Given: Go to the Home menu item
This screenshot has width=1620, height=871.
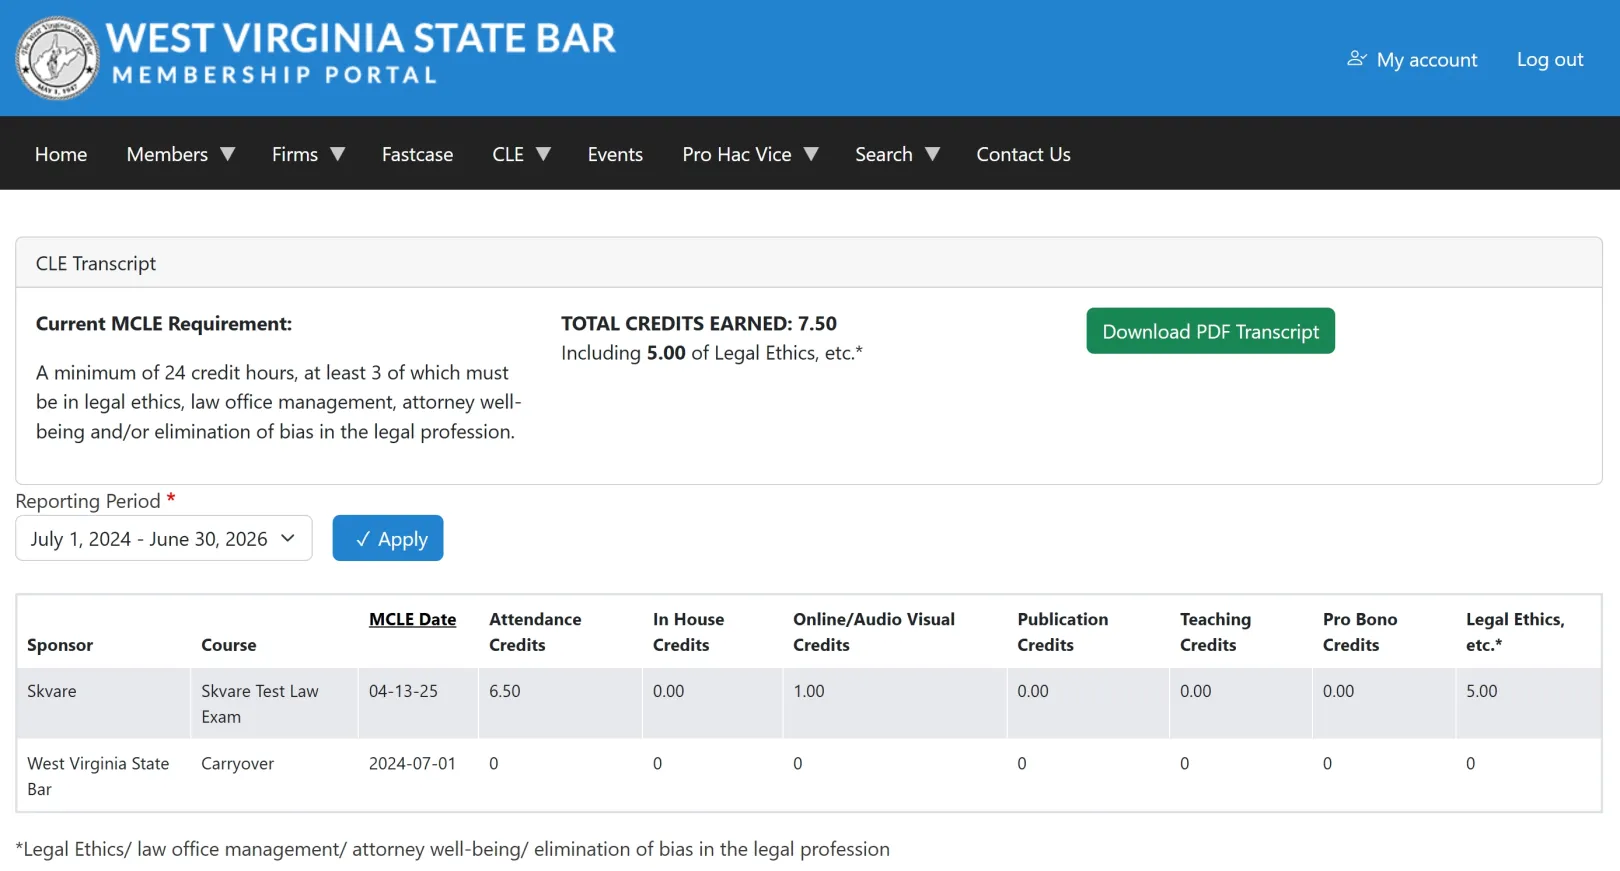Looking at the screenshot, I should [x=61, y=154].
